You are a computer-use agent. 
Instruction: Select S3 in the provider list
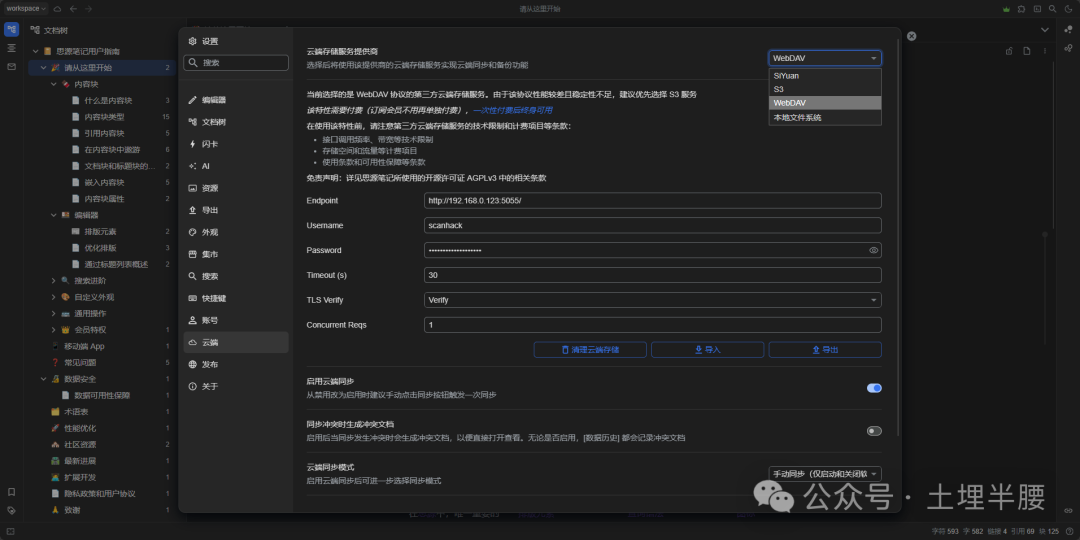tap(825, 89)
